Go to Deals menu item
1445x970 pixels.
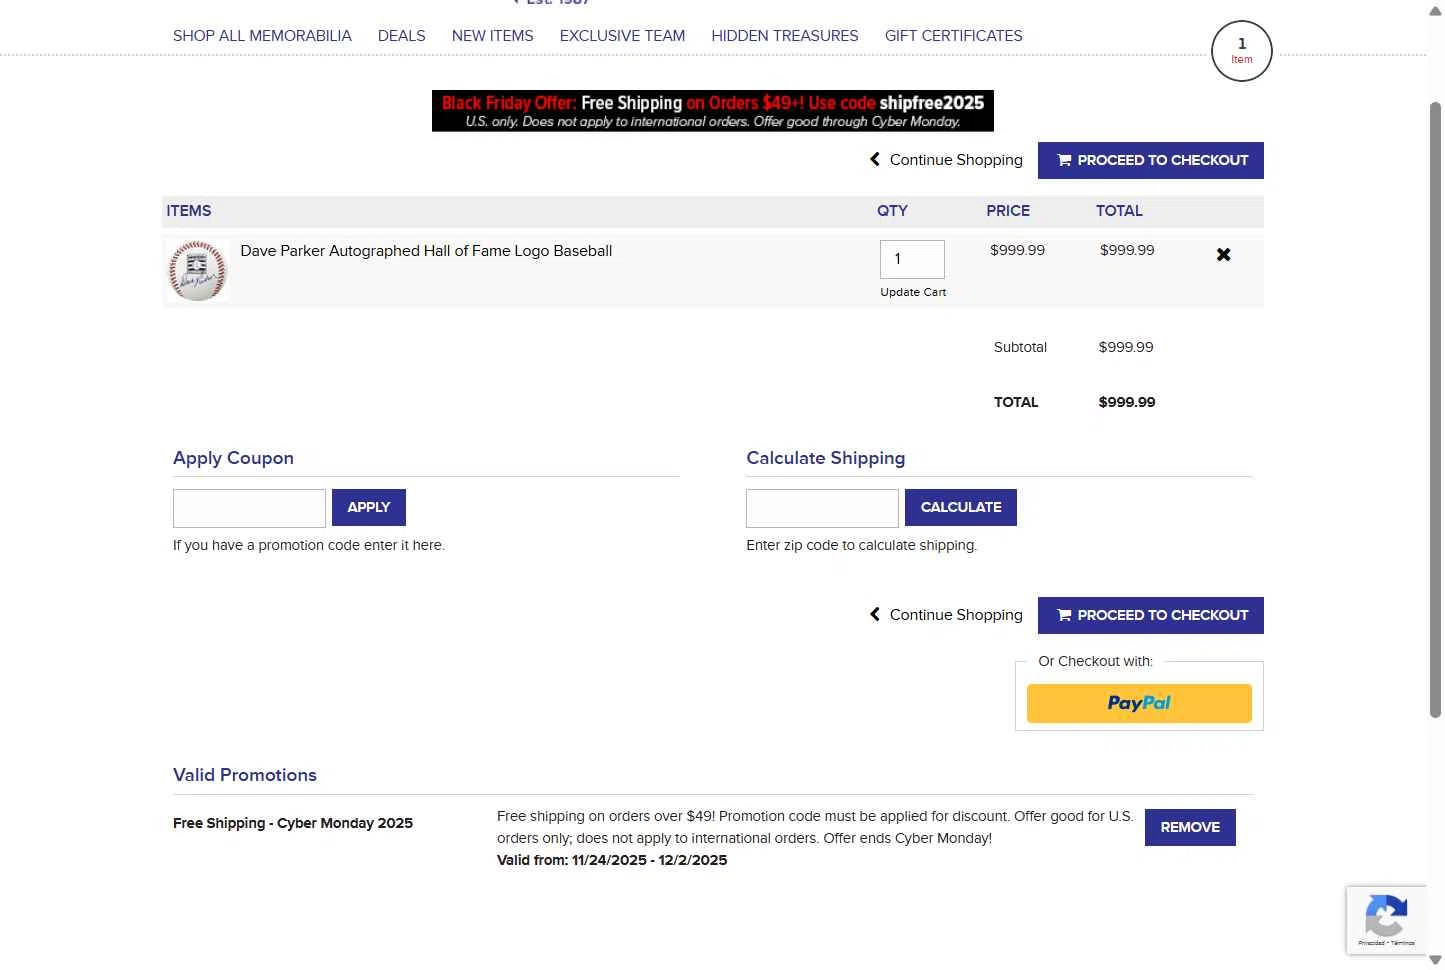[x=402, y=36]
